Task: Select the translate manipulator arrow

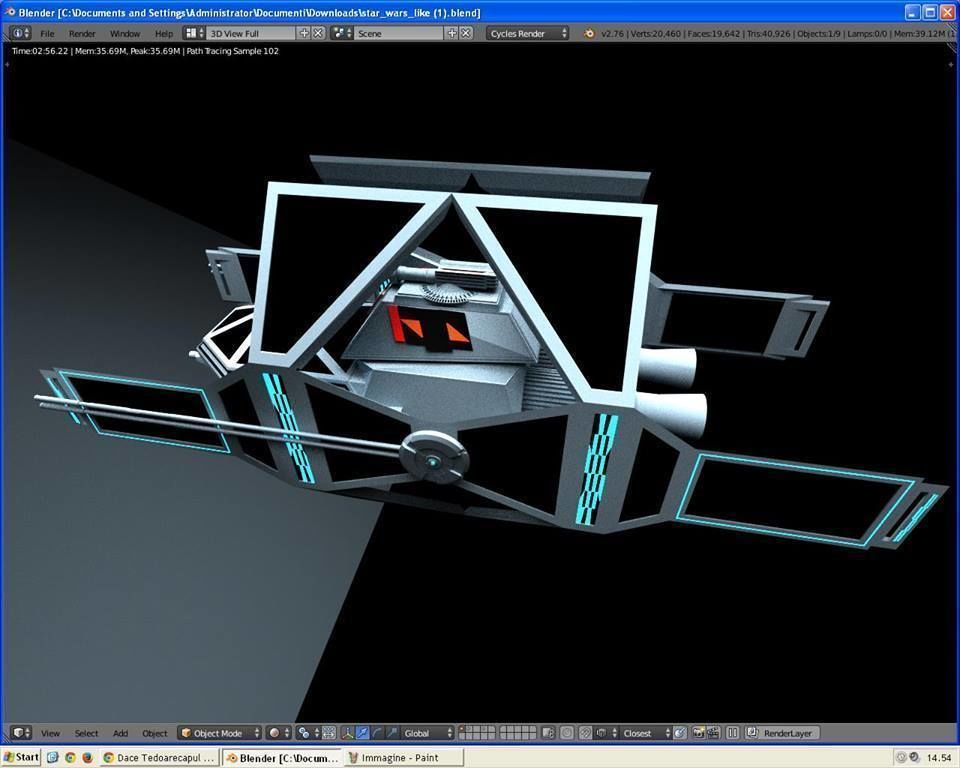Action: pyautogui.click(x=363, y=732)
